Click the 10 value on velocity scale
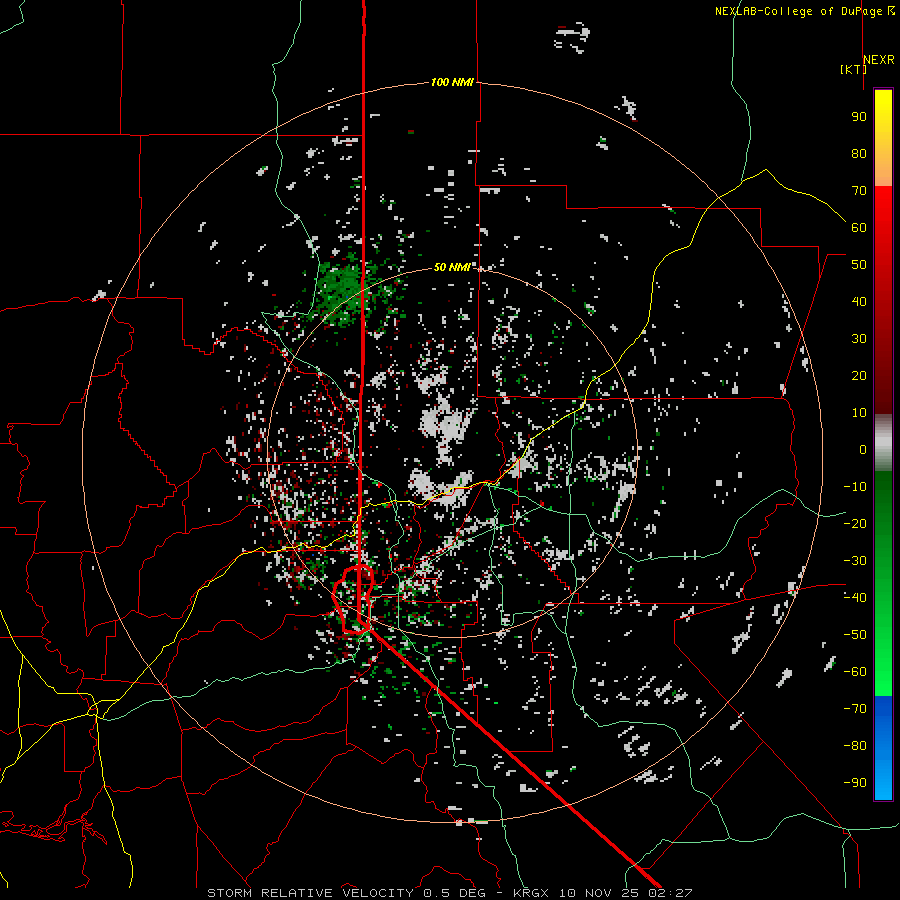This screenshot has width=900, height=900. [x=859, y=413]
